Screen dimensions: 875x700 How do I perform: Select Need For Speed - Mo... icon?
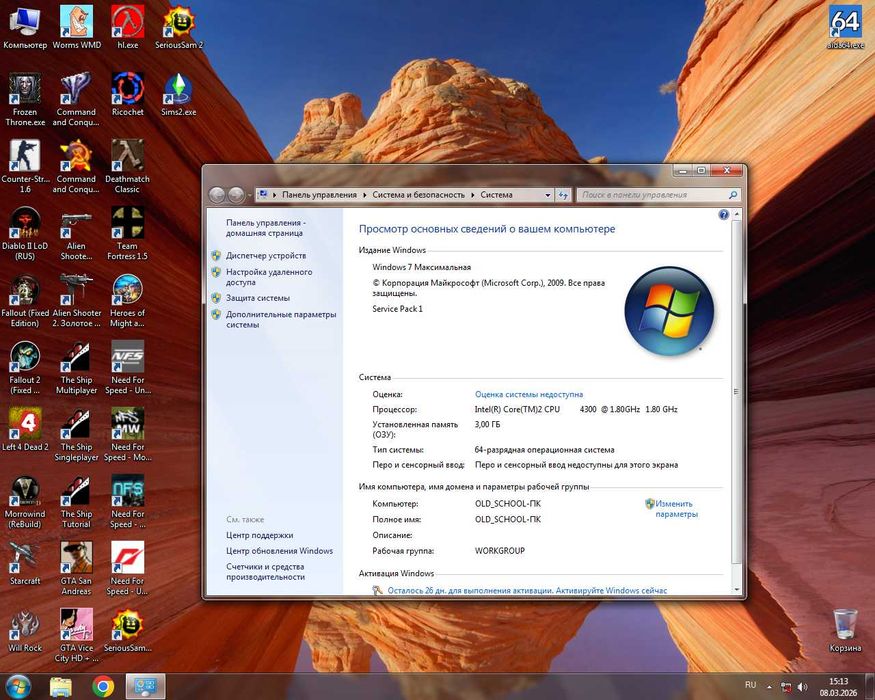click(128, 434)
